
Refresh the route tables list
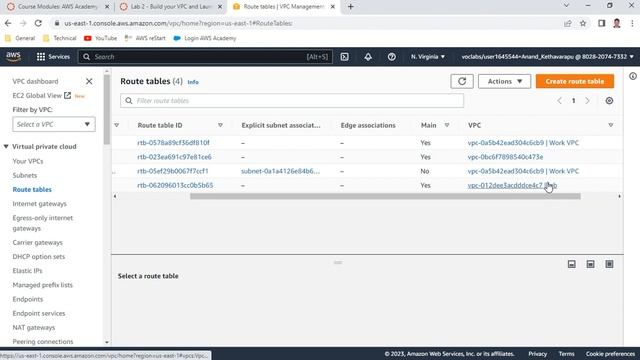click(x=462, y=81)
